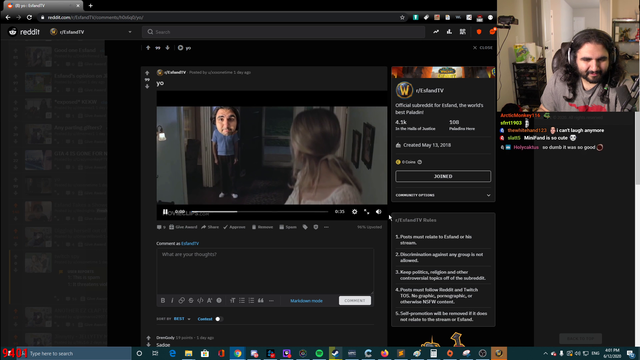Click the Reddit search field
Image resolution: width=640 pixels, height=360 pixels.
pyautogui.click(x=283, y=32)
